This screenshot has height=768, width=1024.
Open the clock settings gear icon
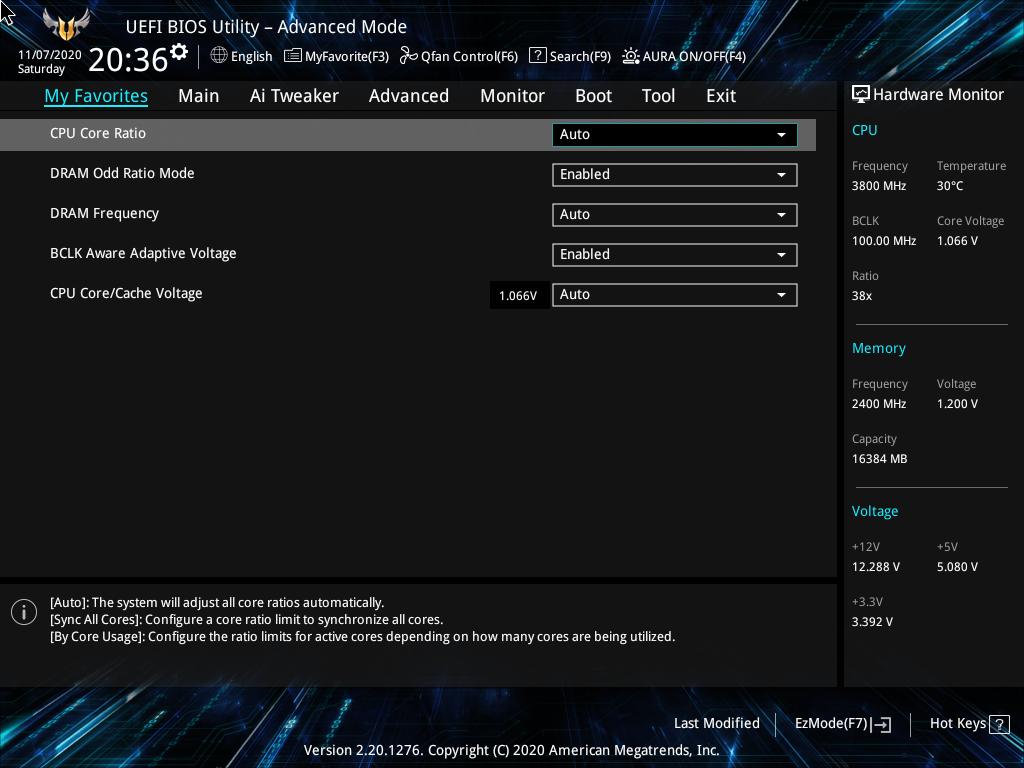click(x=179, y=52)
